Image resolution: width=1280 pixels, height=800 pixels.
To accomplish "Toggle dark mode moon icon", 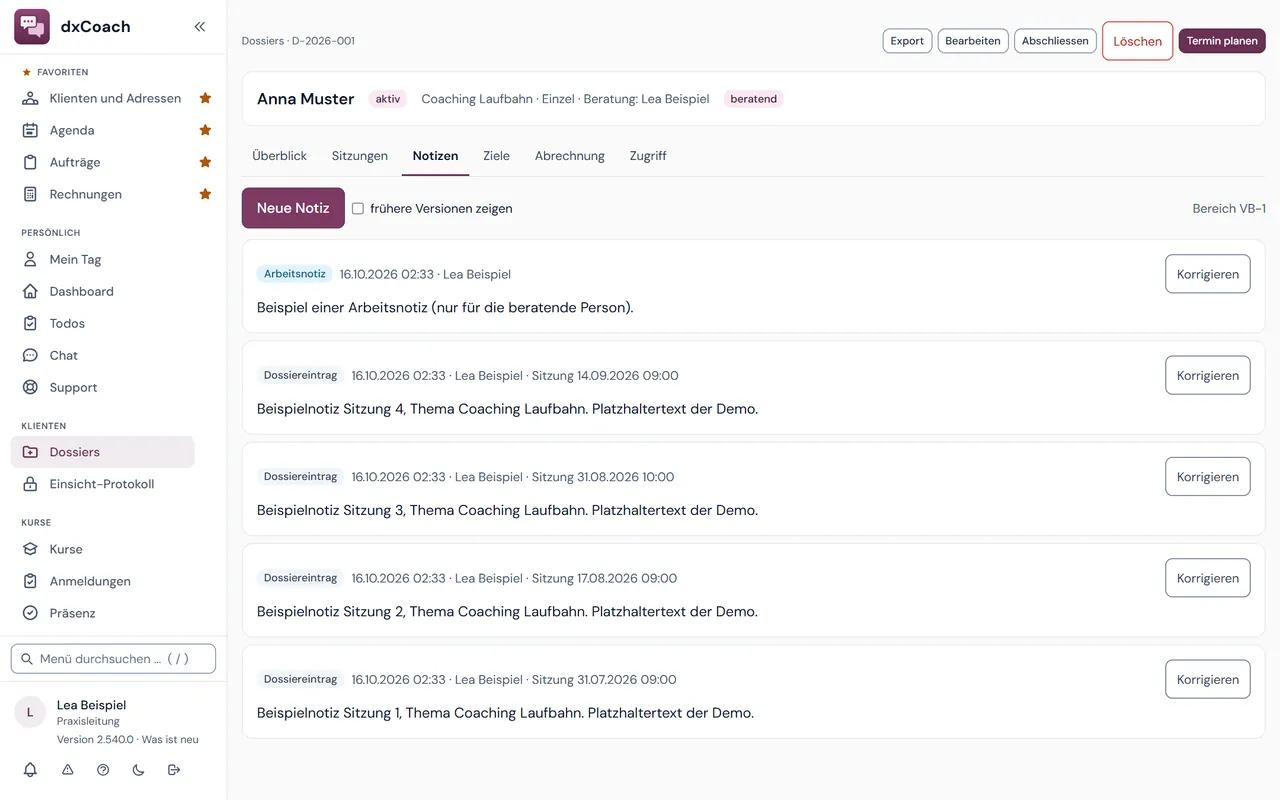I will 138,770.
